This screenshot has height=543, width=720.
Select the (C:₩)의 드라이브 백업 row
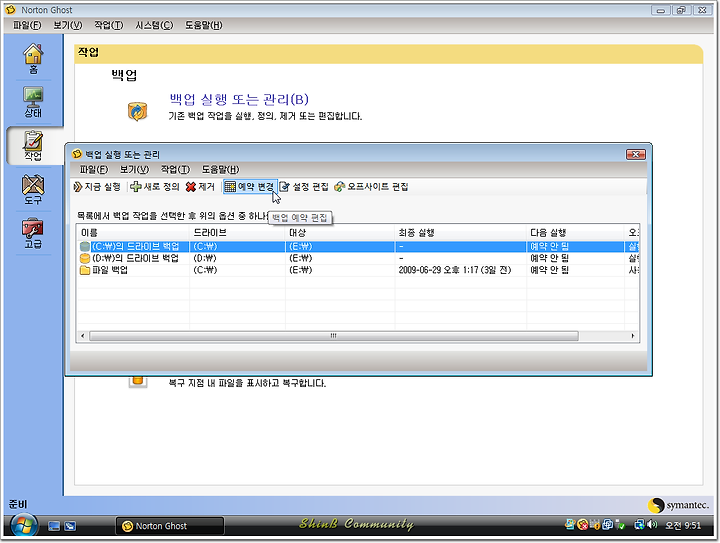[x=357, y=246]
